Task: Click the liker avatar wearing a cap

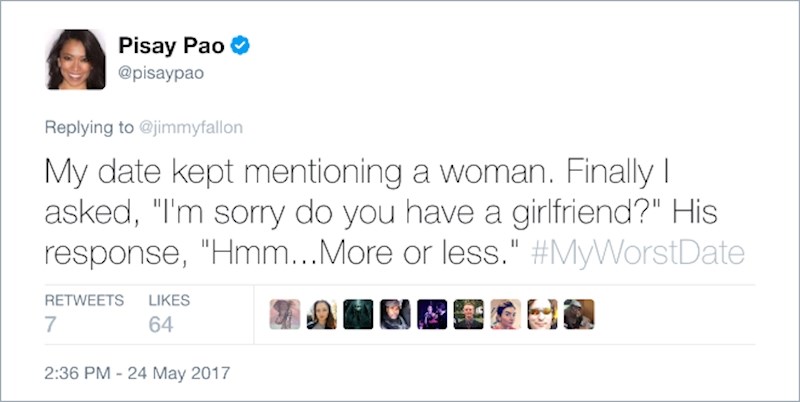Action: 395,314
